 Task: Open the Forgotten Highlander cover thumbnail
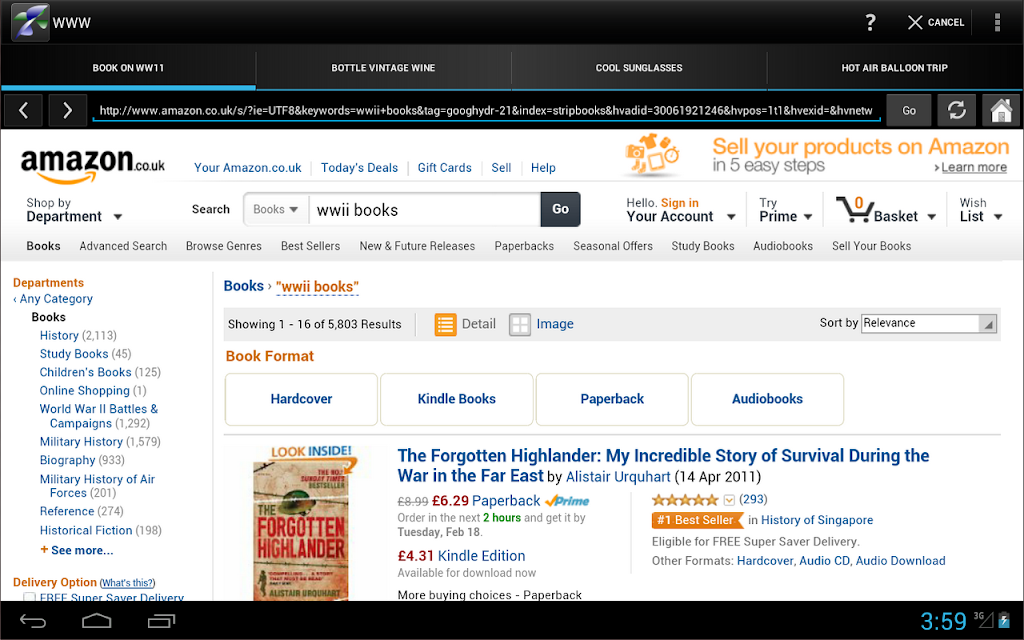pos(302,522)
